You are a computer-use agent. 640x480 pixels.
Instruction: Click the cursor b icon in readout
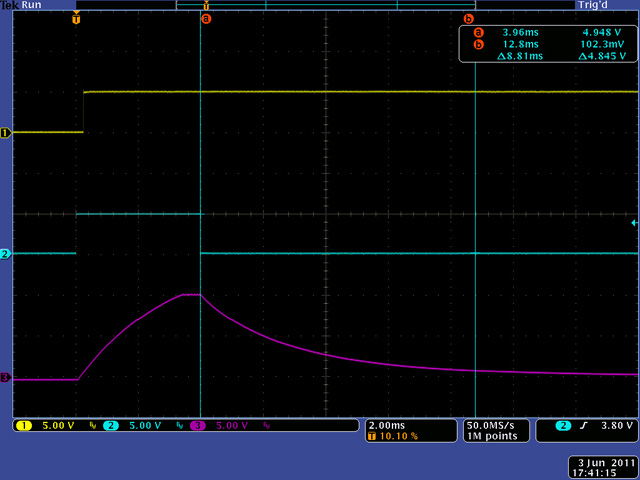pyautogui.click(x=477, y=44)
